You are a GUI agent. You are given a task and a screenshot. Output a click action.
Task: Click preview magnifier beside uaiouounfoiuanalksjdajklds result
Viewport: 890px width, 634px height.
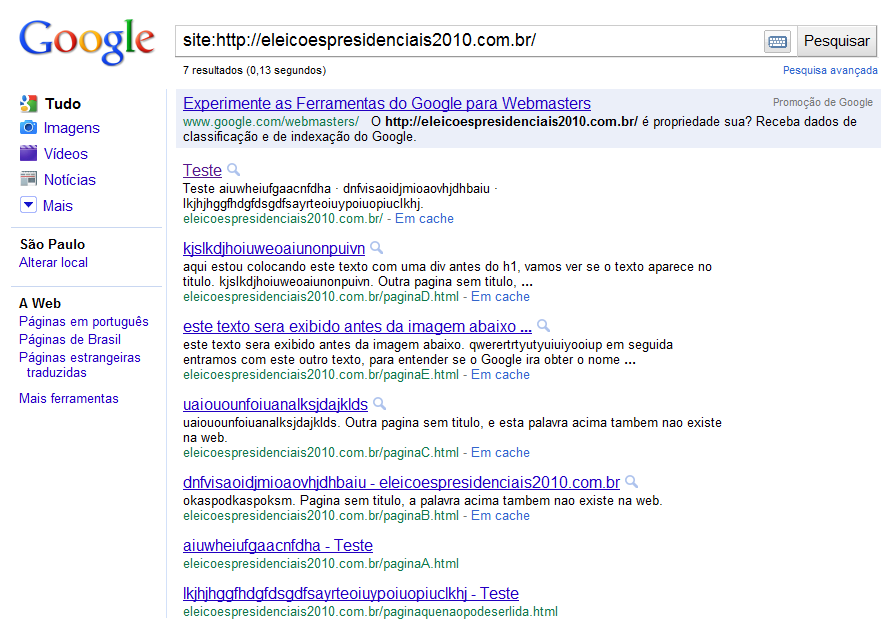(380, 404)
